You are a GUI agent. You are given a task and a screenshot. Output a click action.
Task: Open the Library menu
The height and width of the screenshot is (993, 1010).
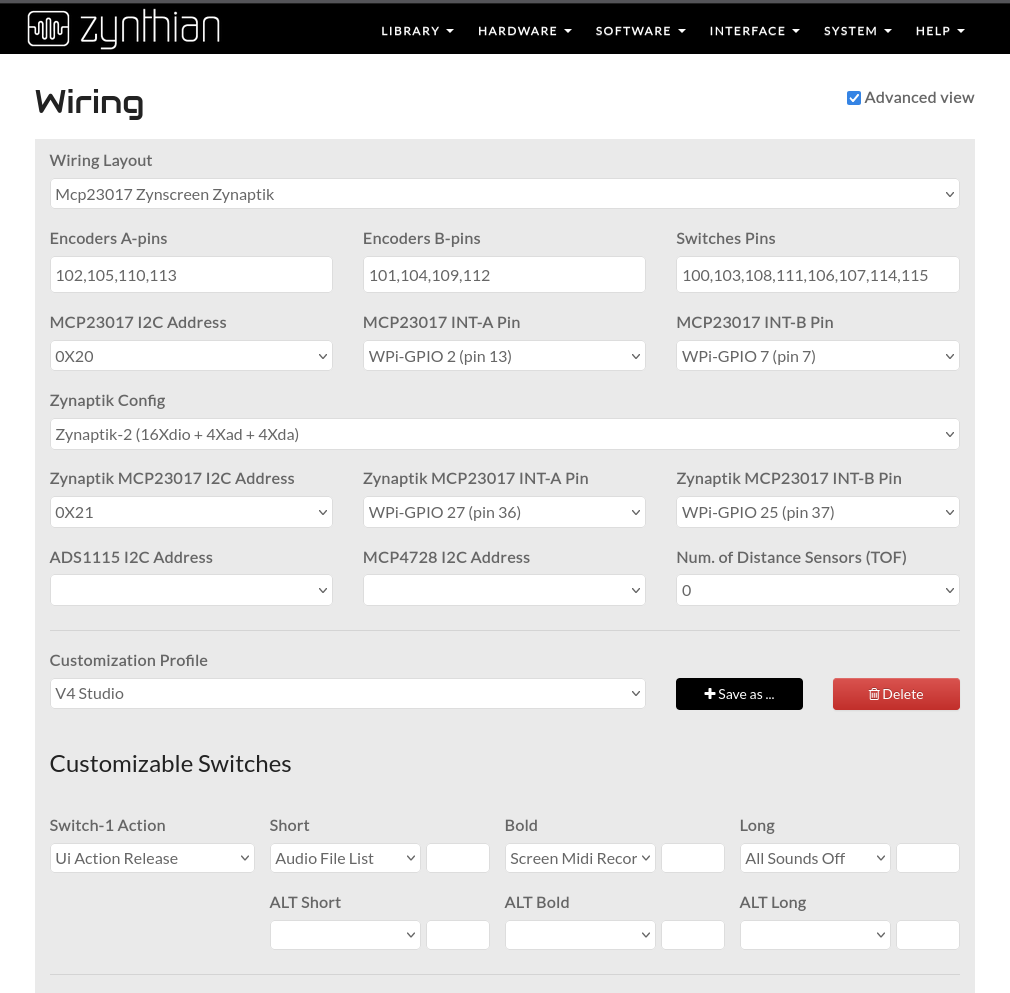(417, 31)
